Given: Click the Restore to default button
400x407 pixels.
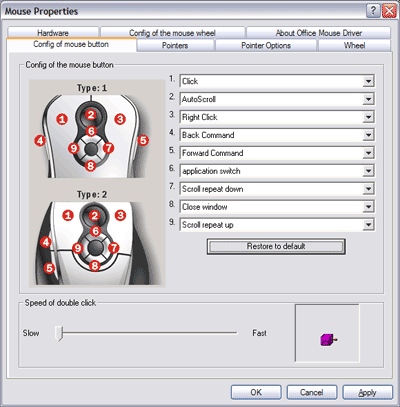Looking at the screenshot, I should [276, 246].
